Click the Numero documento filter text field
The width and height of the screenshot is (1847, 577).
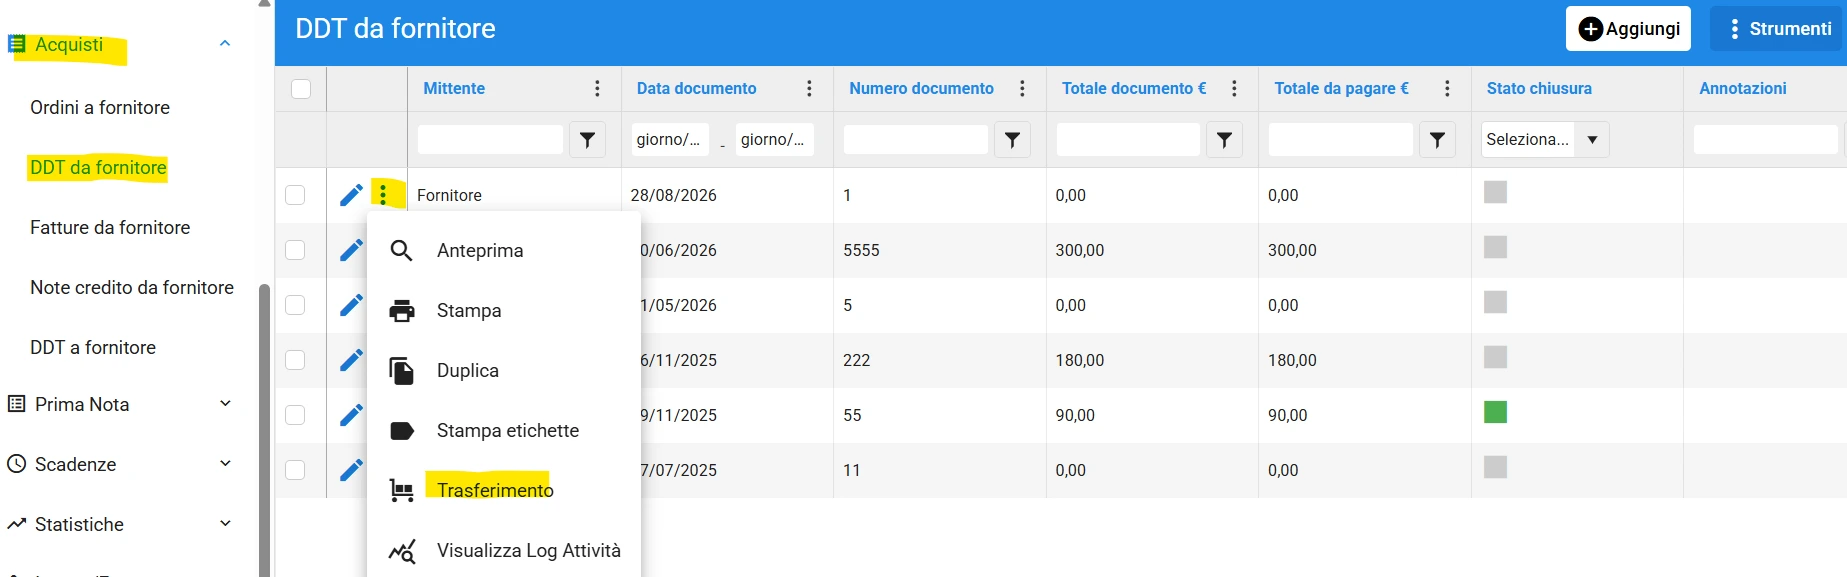tap(915, 140)
